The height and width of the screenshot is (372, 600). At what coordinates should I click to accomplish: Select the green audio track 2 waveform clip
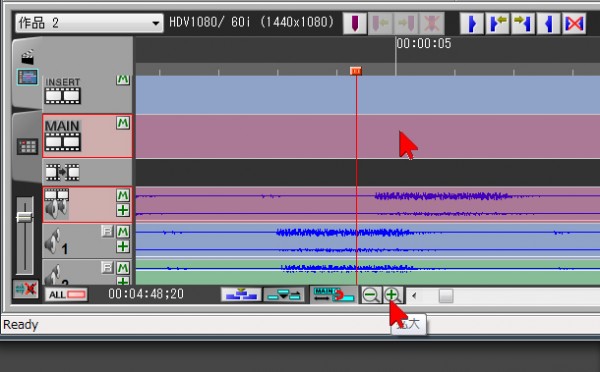point(368,272)
